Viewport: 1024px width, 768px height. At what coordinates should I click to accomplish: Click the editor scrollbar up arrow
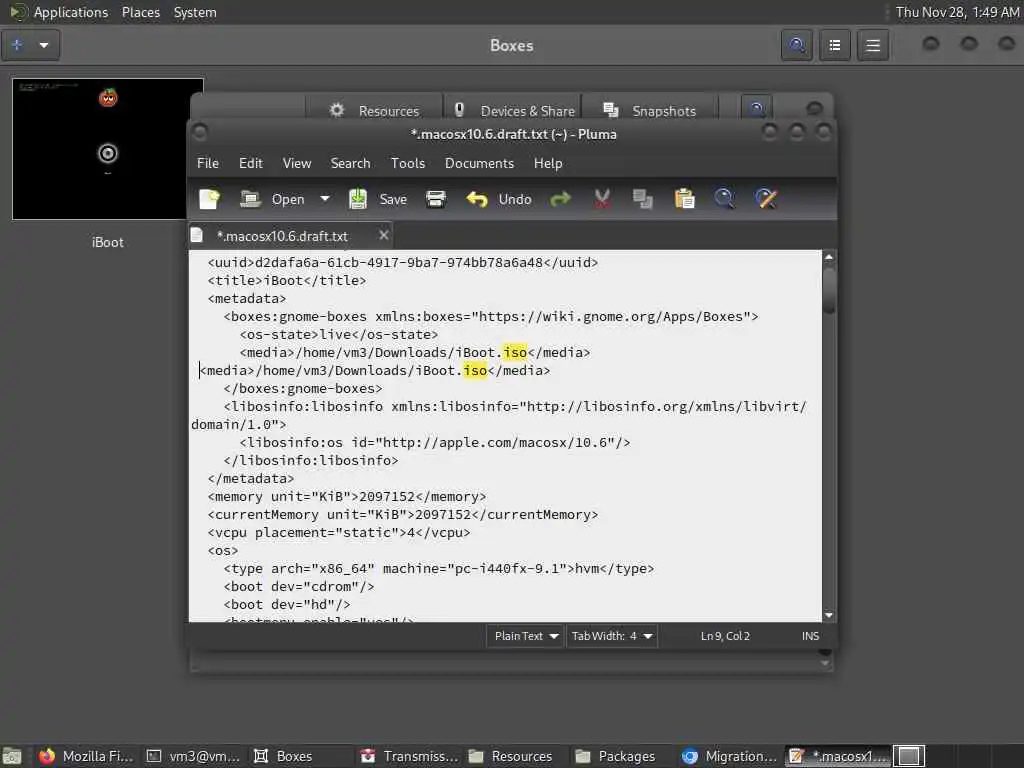click(829, 257)
